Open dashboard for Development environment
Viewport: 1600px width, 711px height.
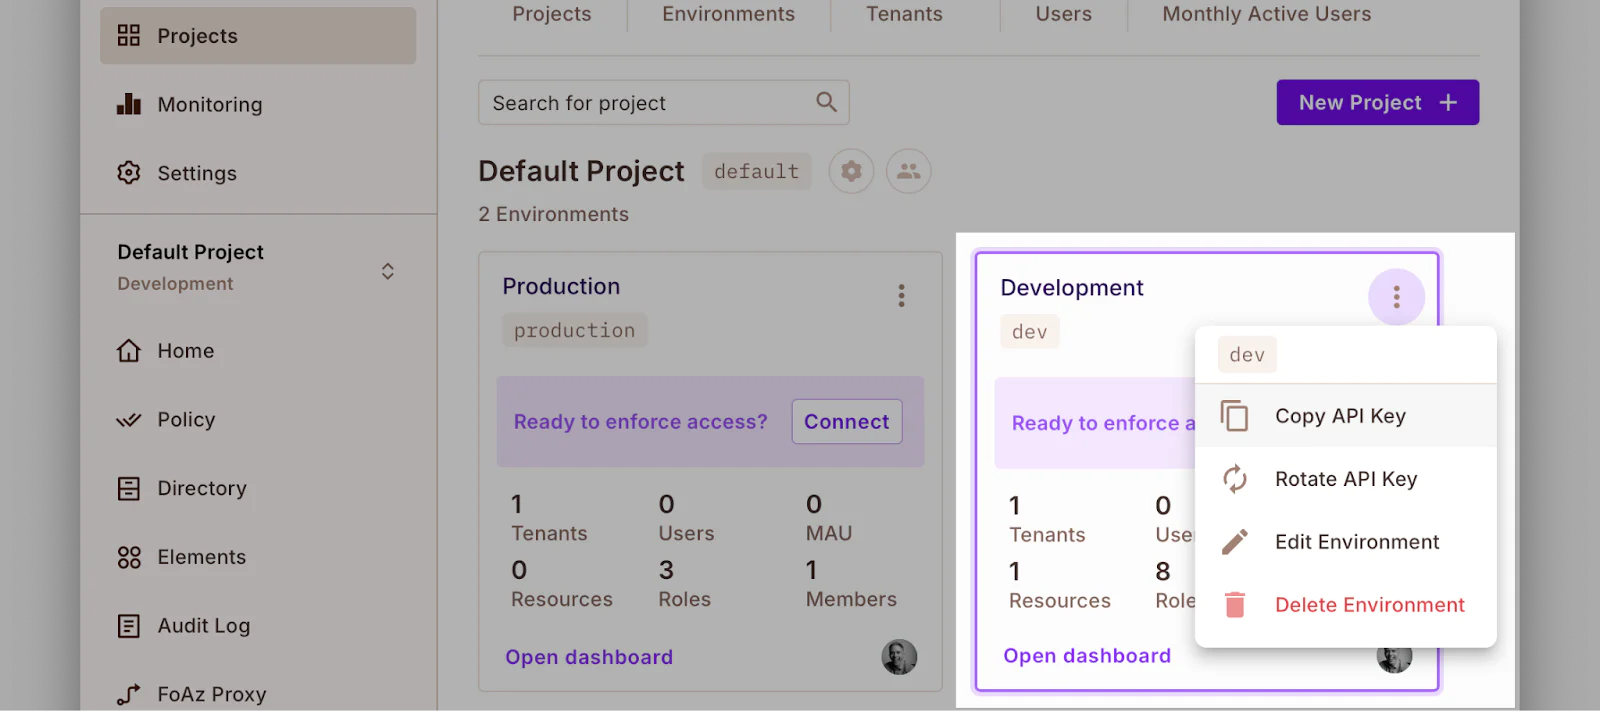coord(1087,656)
